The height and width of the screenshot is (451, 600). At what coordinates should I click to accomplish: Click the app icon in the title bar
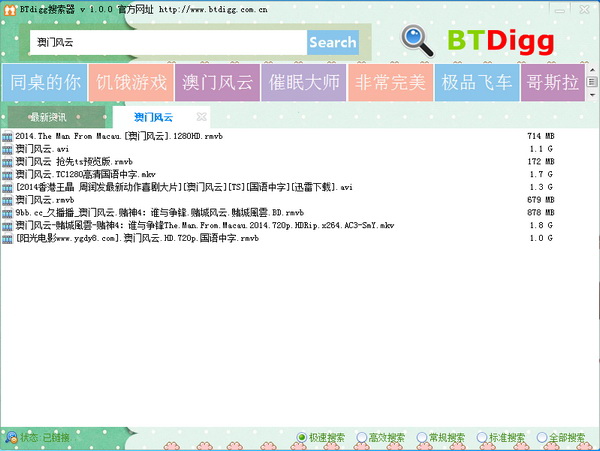pos(8,7)
